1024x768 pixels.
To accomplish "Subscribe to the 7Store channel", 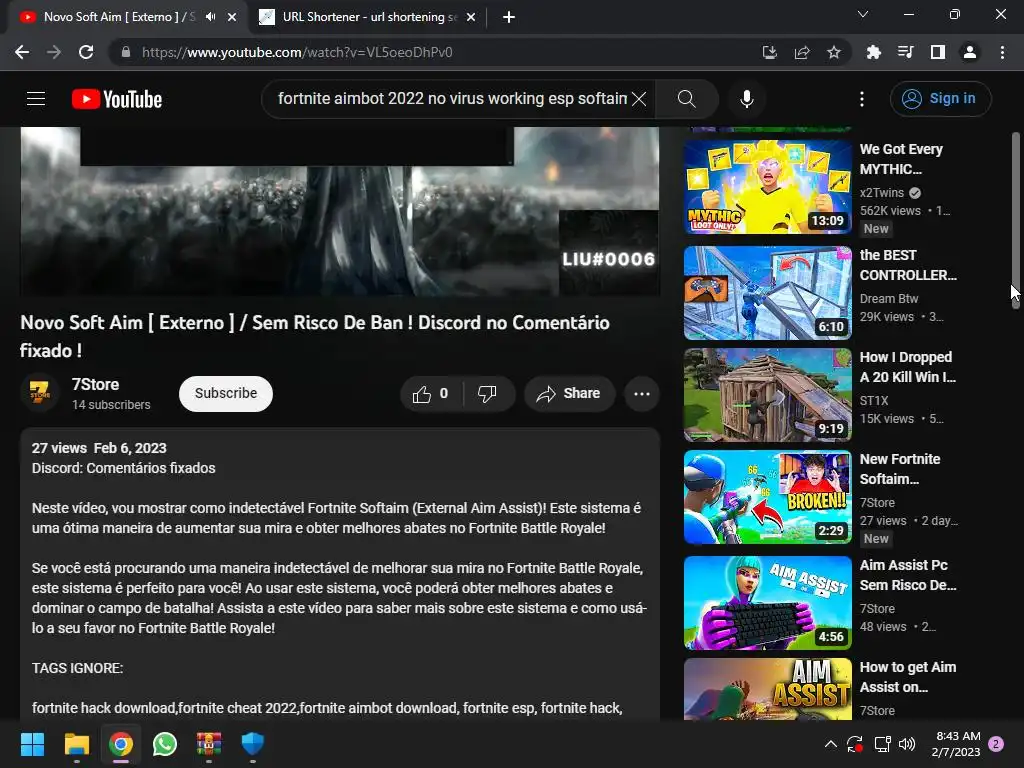I will (x=225, y=393).
